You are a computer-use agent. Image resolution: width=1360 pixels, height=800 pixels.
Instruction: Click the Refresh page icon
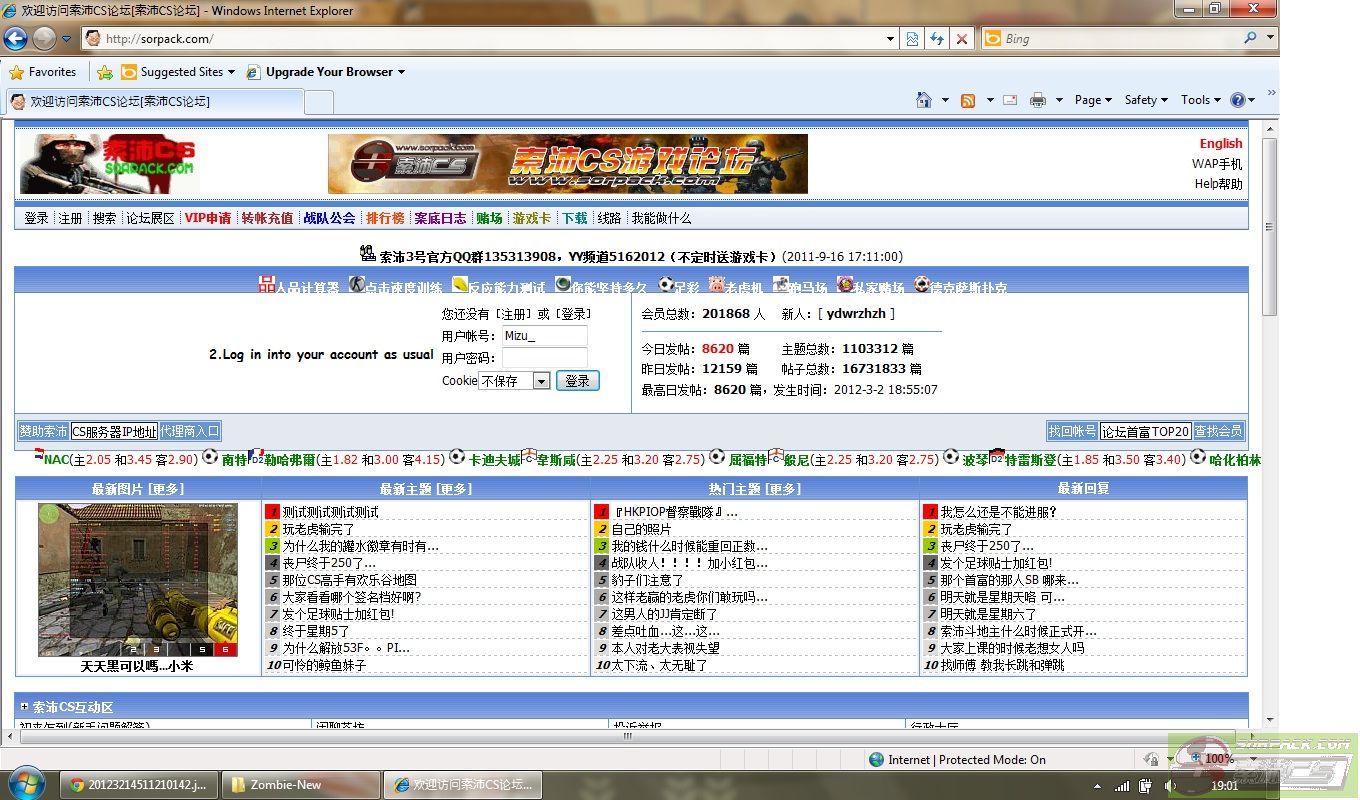937,39
